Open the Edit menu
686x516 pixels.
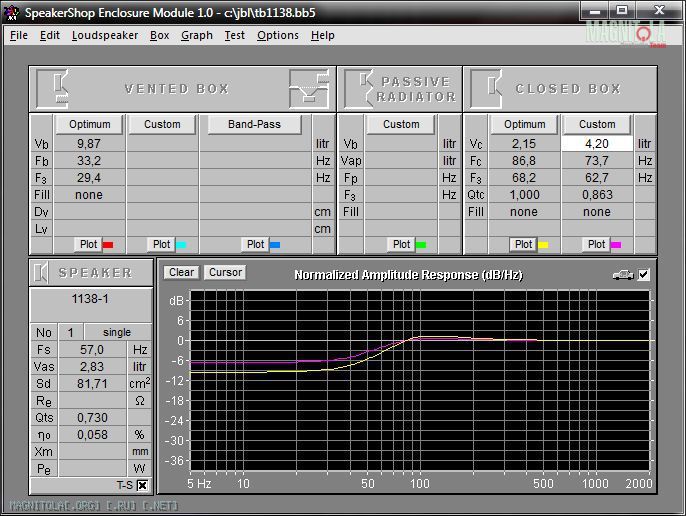tap(49, 35)
